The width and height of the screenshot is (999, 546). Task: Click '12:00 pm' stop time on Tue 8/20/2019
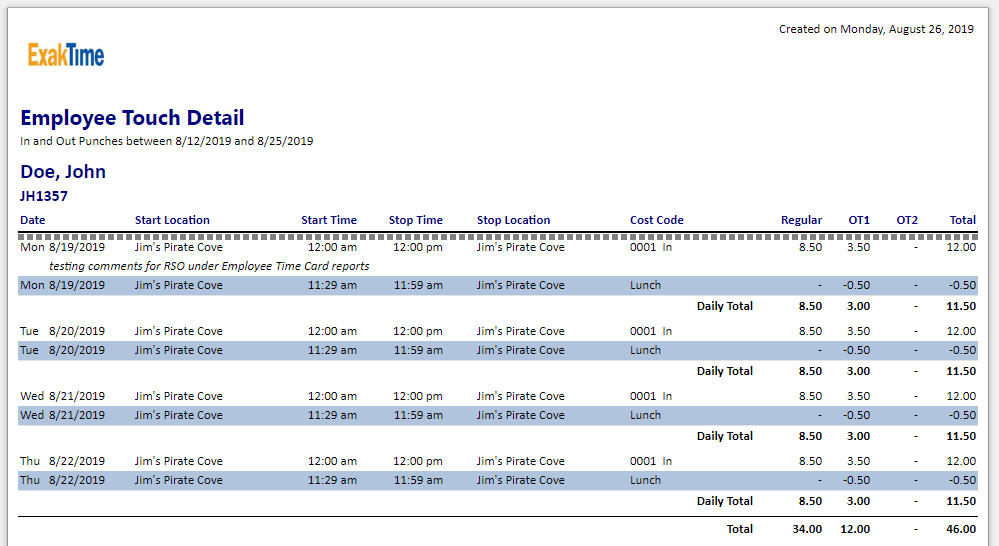417,331
